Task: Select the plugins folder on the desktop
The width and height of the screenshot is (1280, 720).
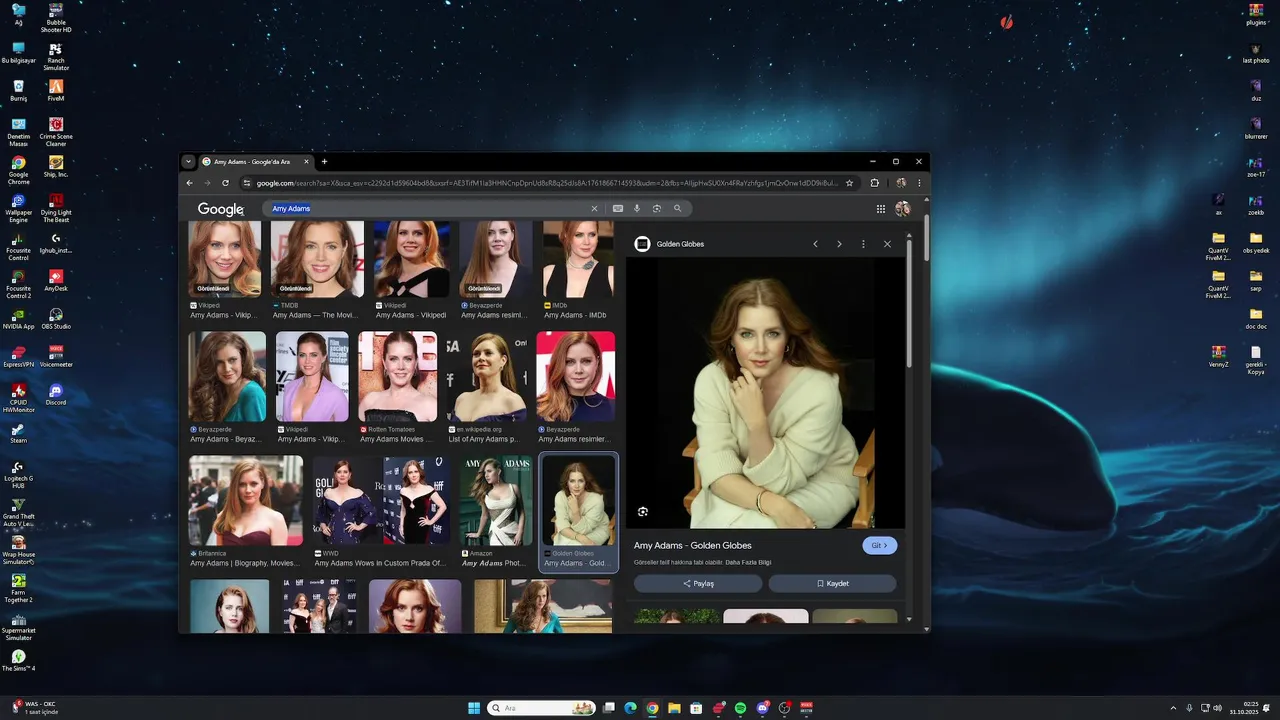Action: point(1256,14)
